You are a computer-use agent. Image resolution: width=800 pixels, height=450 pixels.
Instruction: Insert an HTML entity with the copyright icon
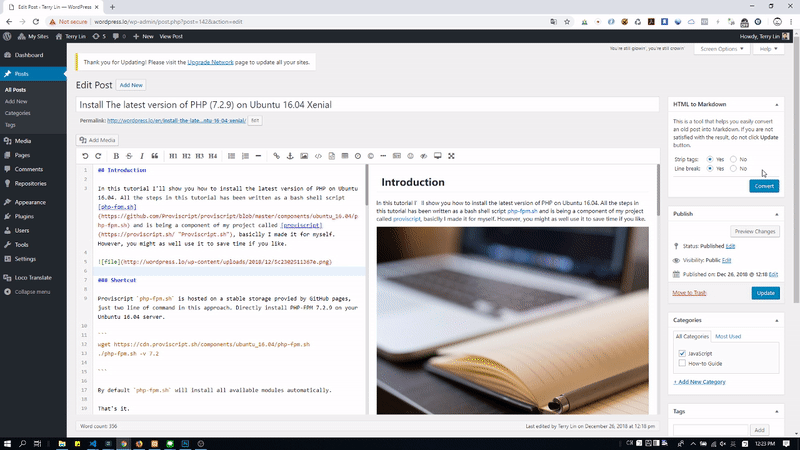(371, 156)
